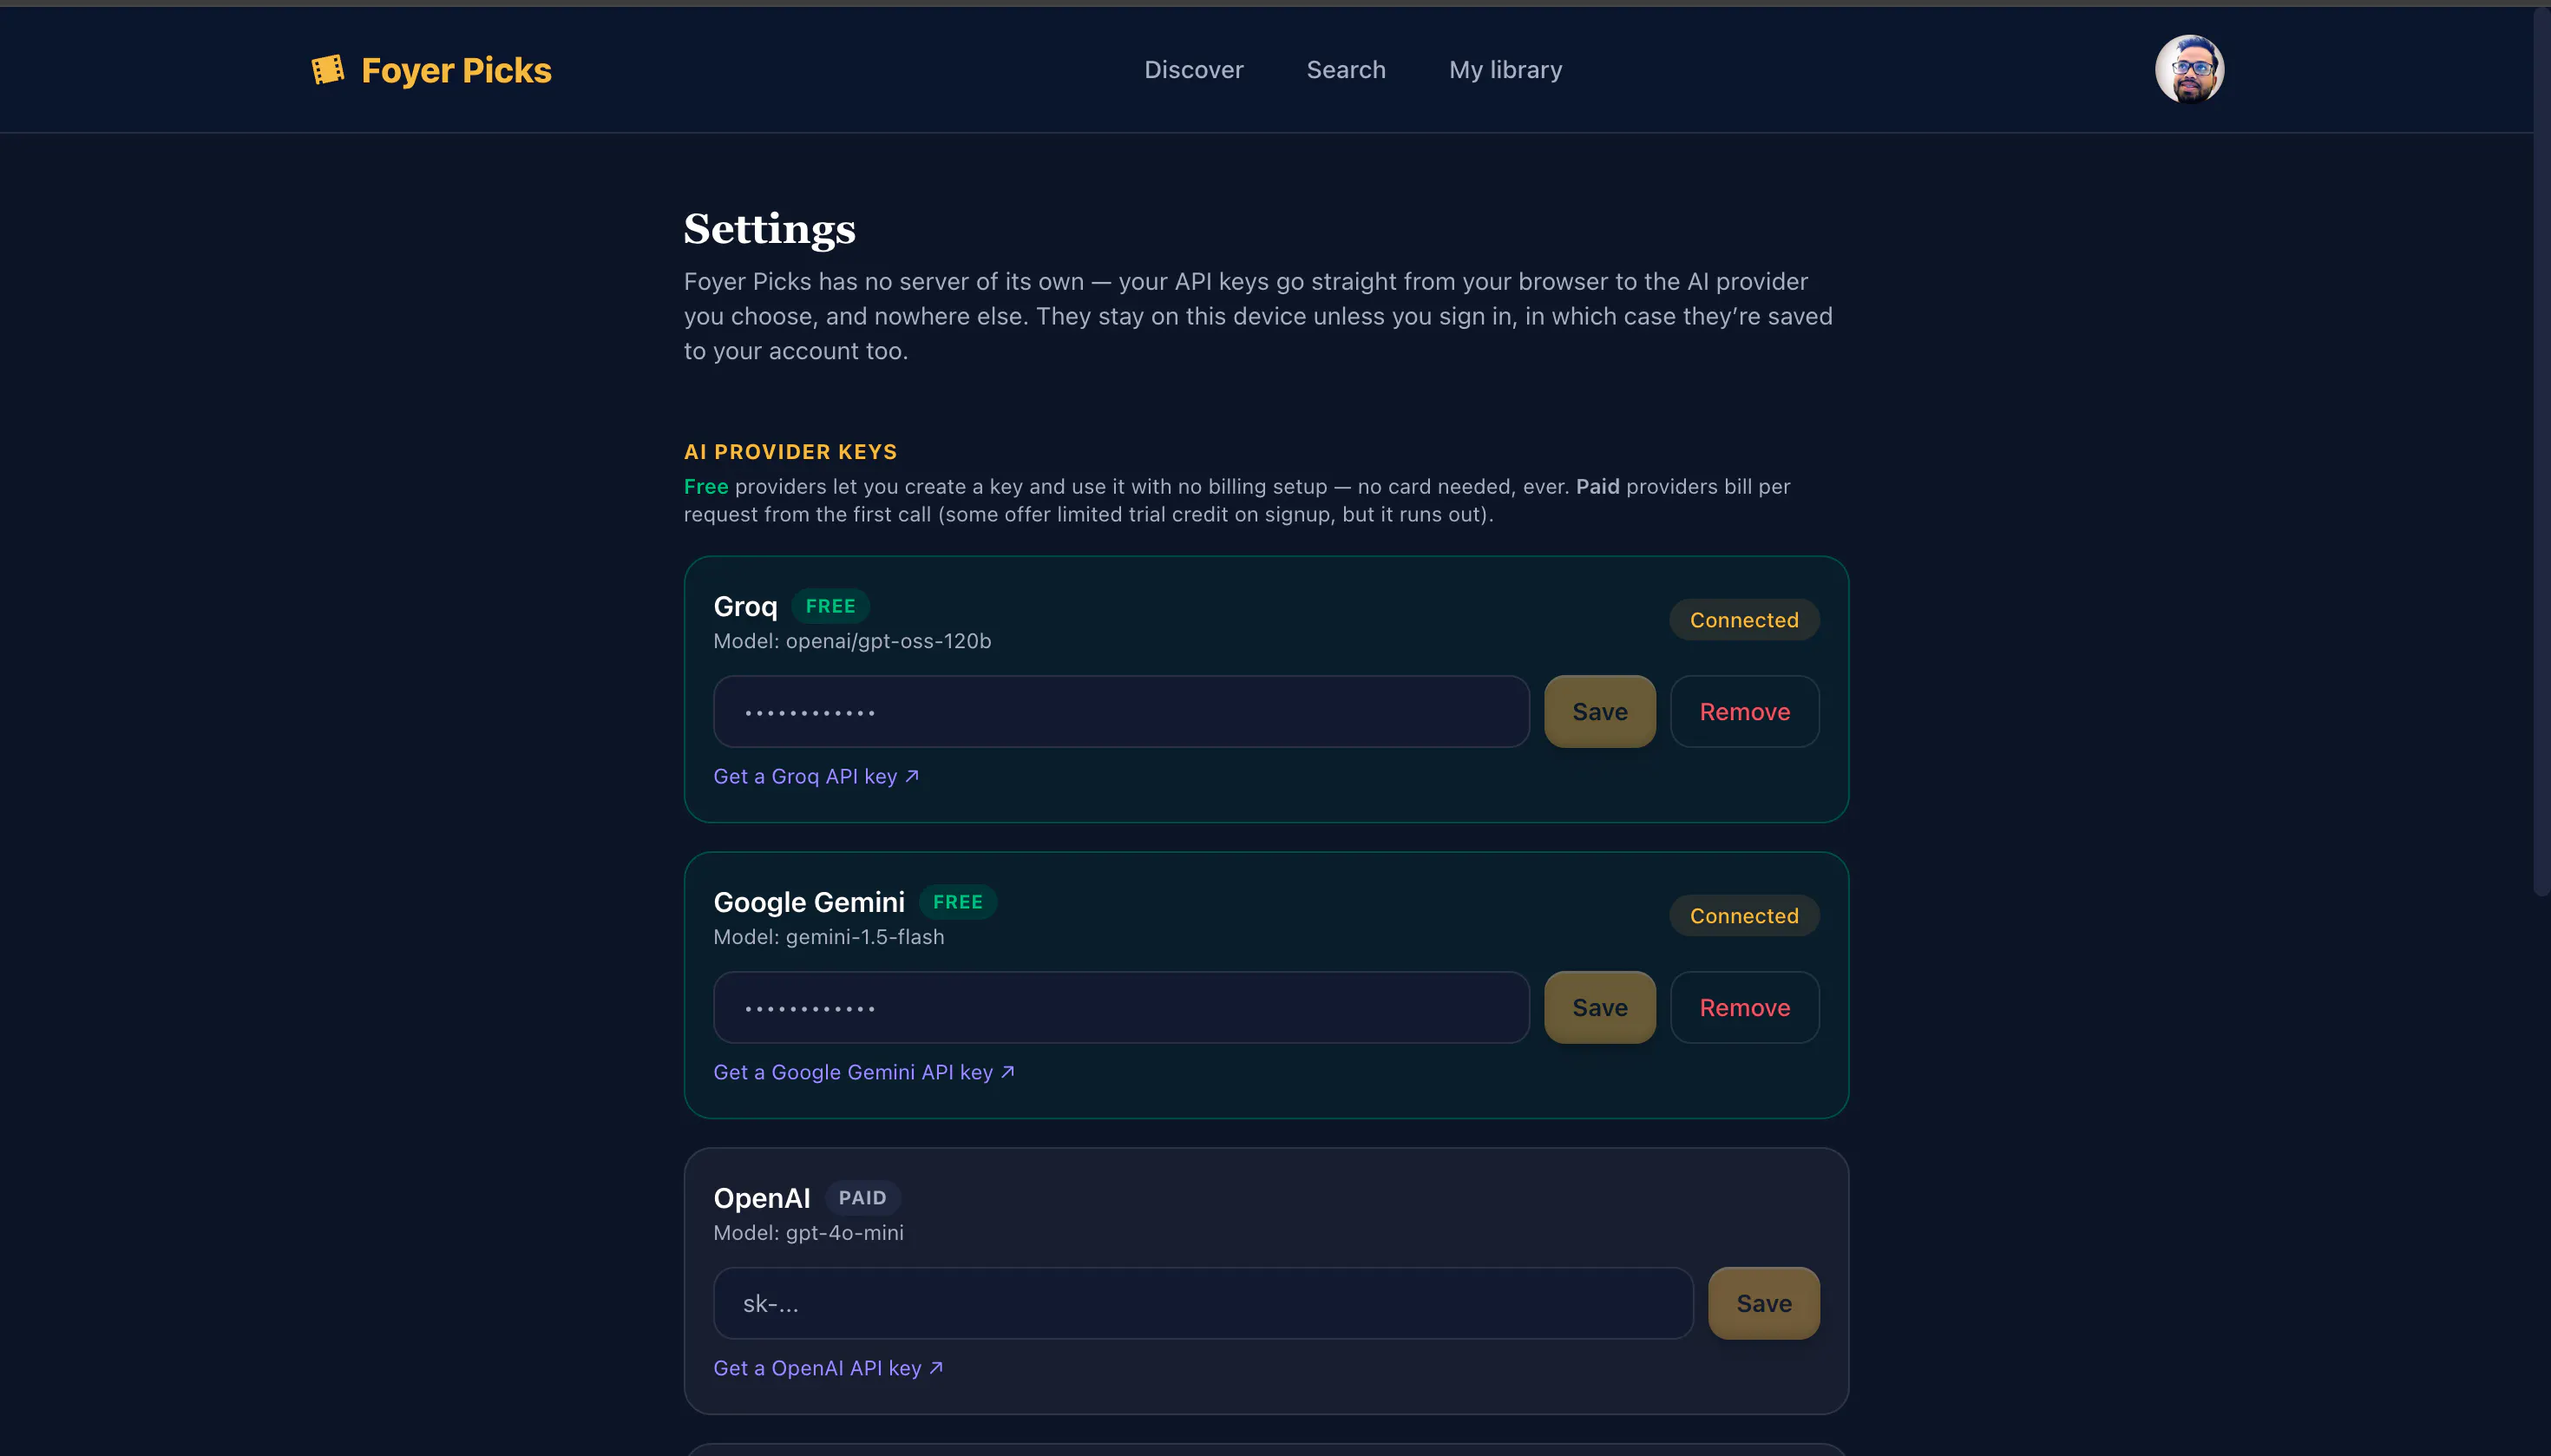Open the user profile avatar
2551x1456 pixels.
[x=2189, y=69]
